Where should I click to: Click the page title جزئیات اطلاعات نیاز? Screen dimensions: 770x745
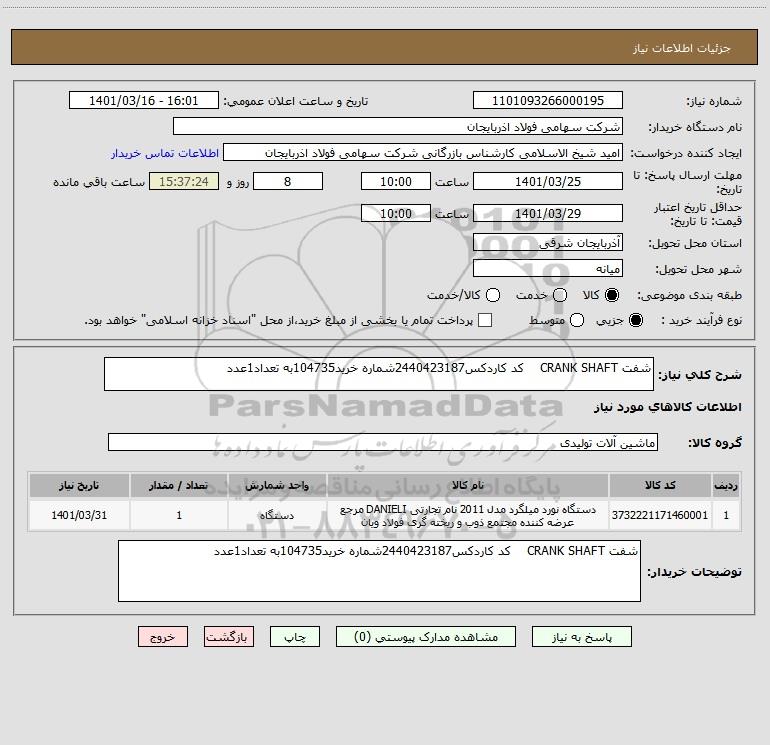(681, 48)
